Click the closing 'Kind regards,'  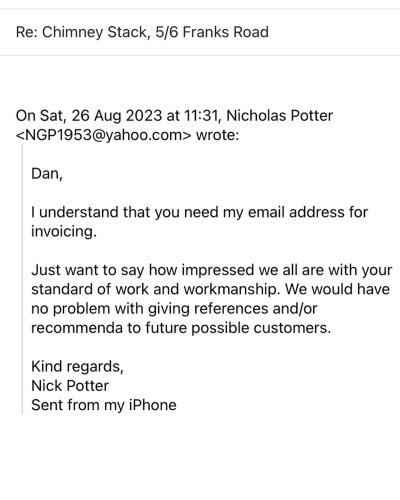(x=77, y=367)
